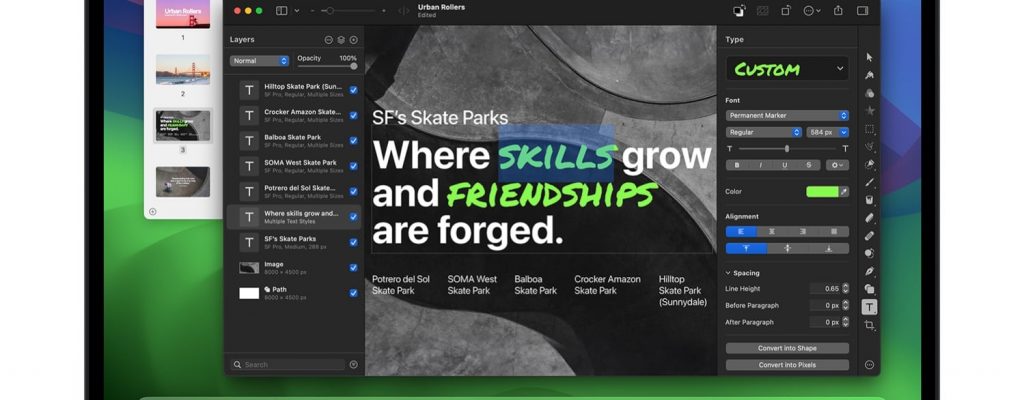Open the Permanent Marker font dropdown
This screenshot has width=1024, height=400.
tap(787, 116)
